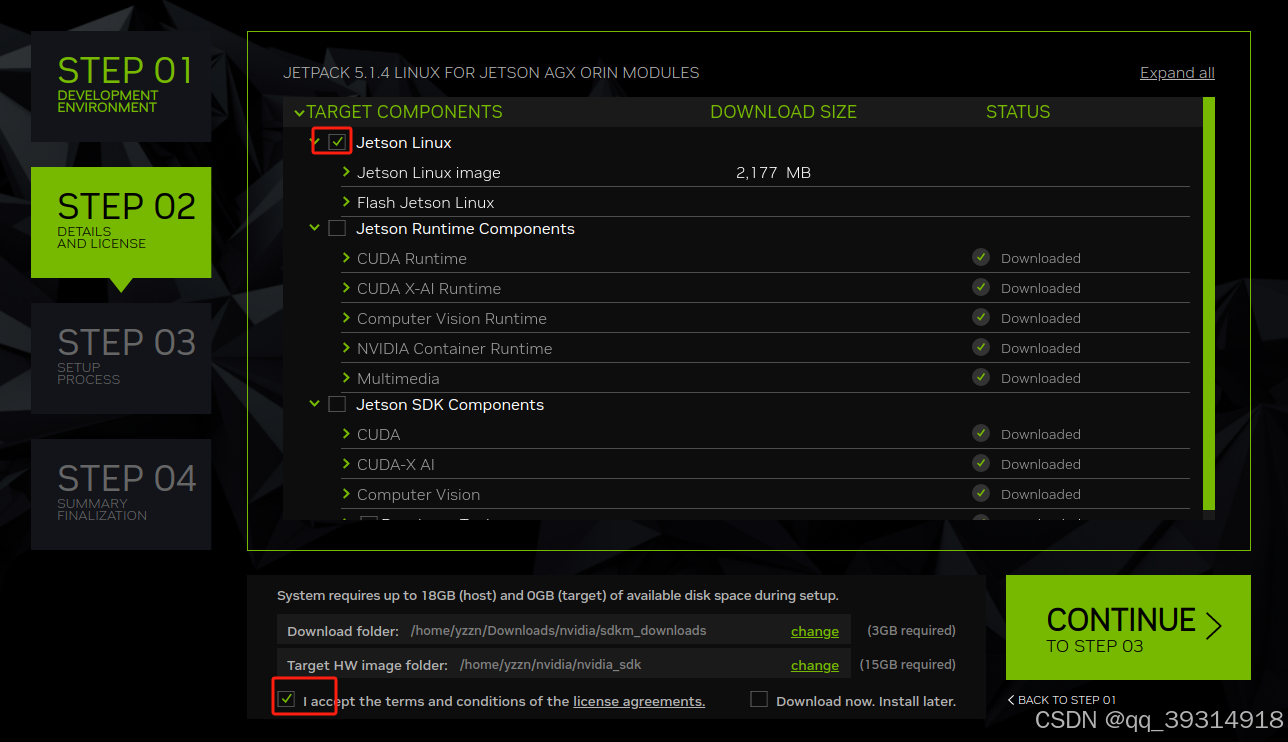Toggle the accept terms and conditions checkbox
The image size is (1288, 742).
click(287, 699)
